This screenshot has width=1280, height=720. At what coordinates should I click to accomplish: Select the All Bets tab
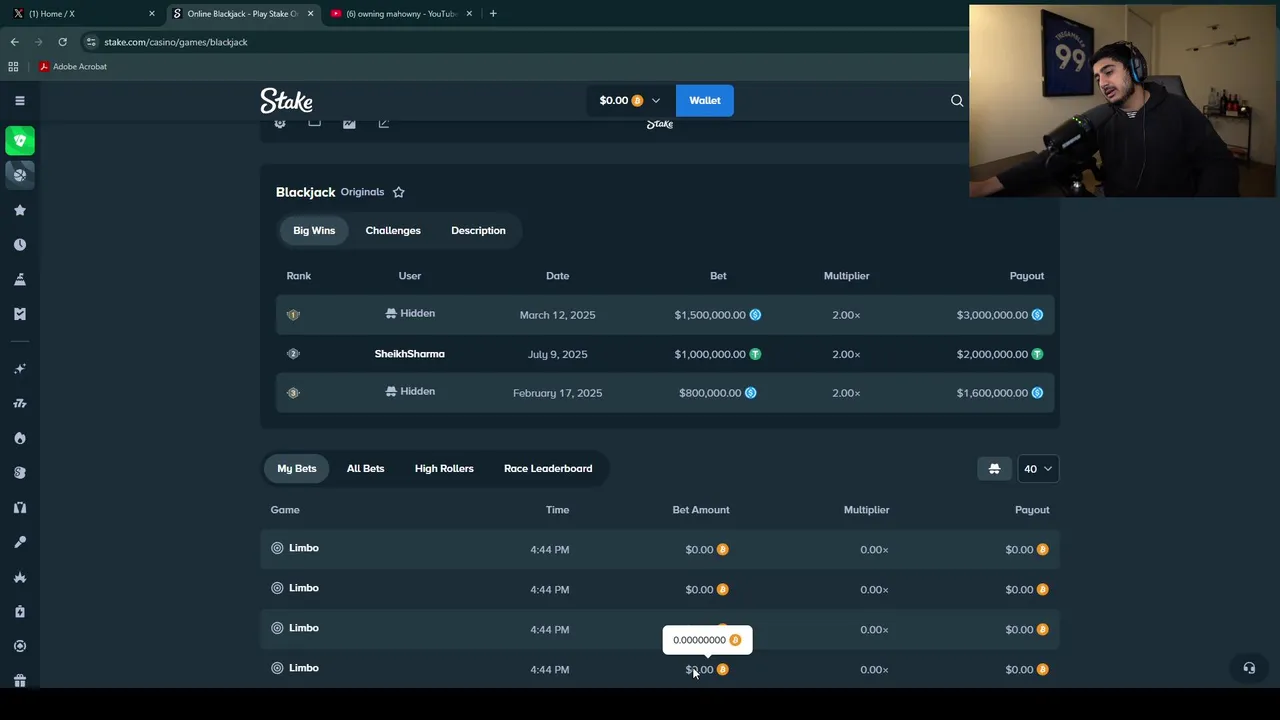tap(365, 469)
